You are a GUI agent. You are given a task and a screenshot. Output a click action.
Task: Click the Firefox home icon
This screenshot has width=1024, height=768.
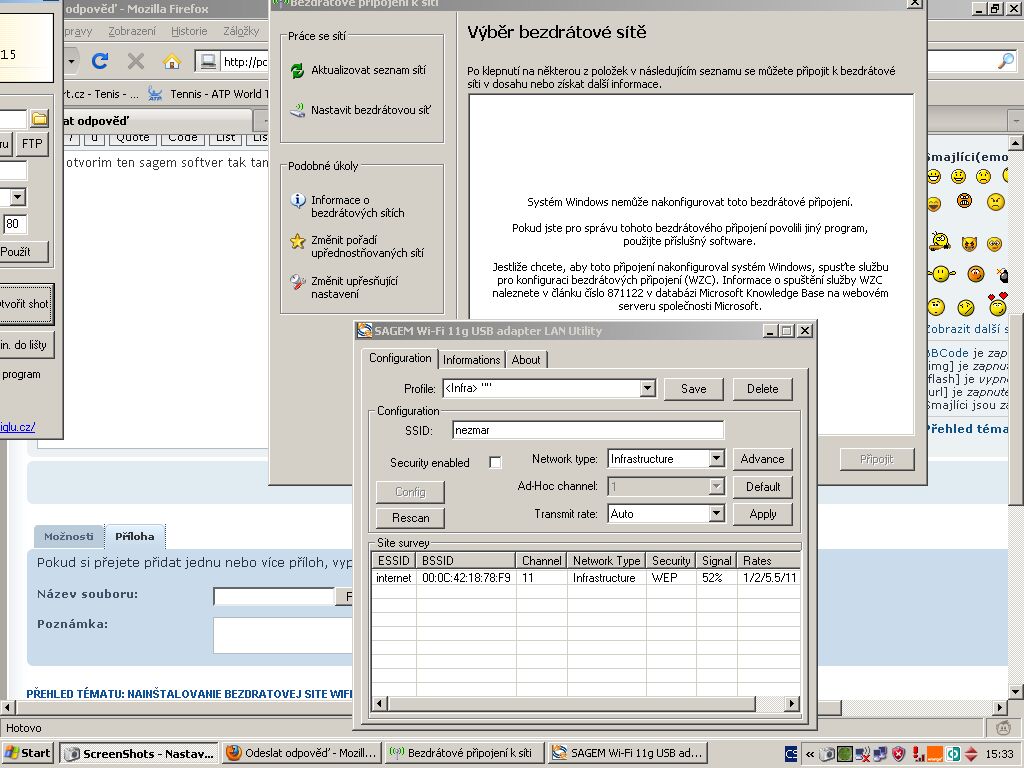(x=172, y=61)
